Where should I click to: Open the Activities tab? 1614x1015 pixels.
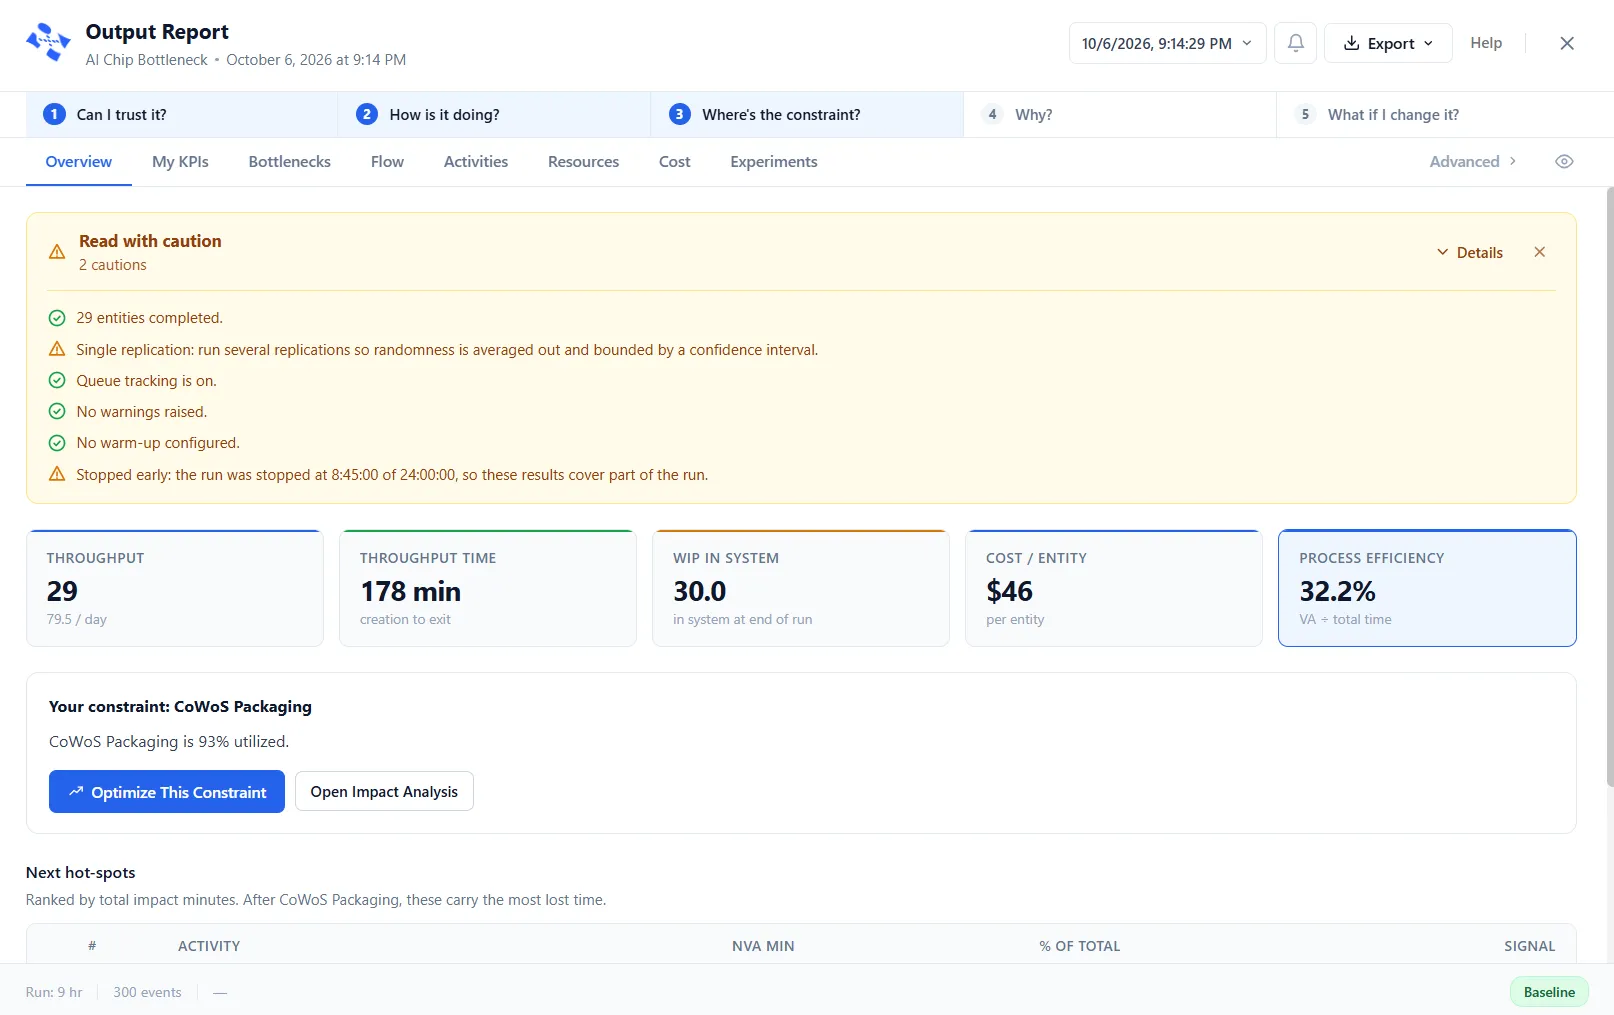(x=476, y=162)
